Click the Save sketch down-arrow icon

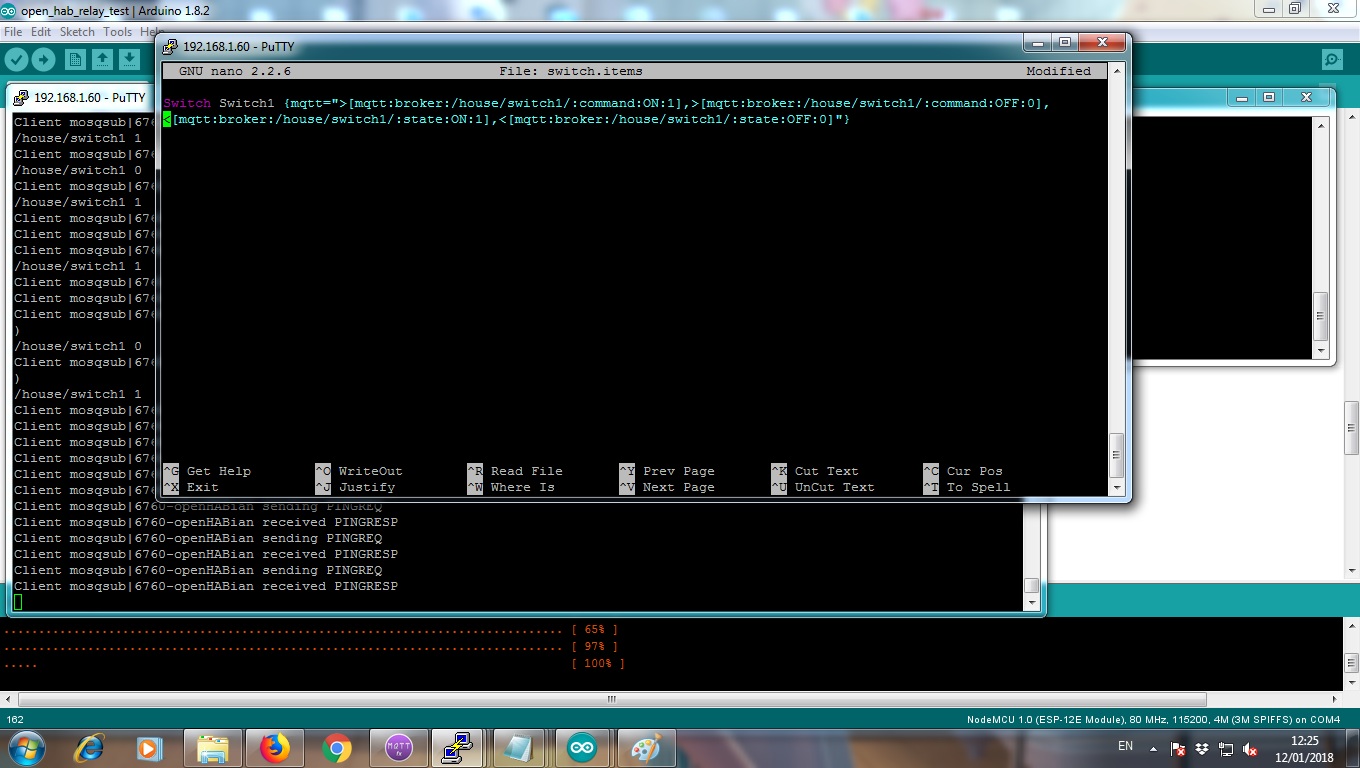tap(129, 60)
